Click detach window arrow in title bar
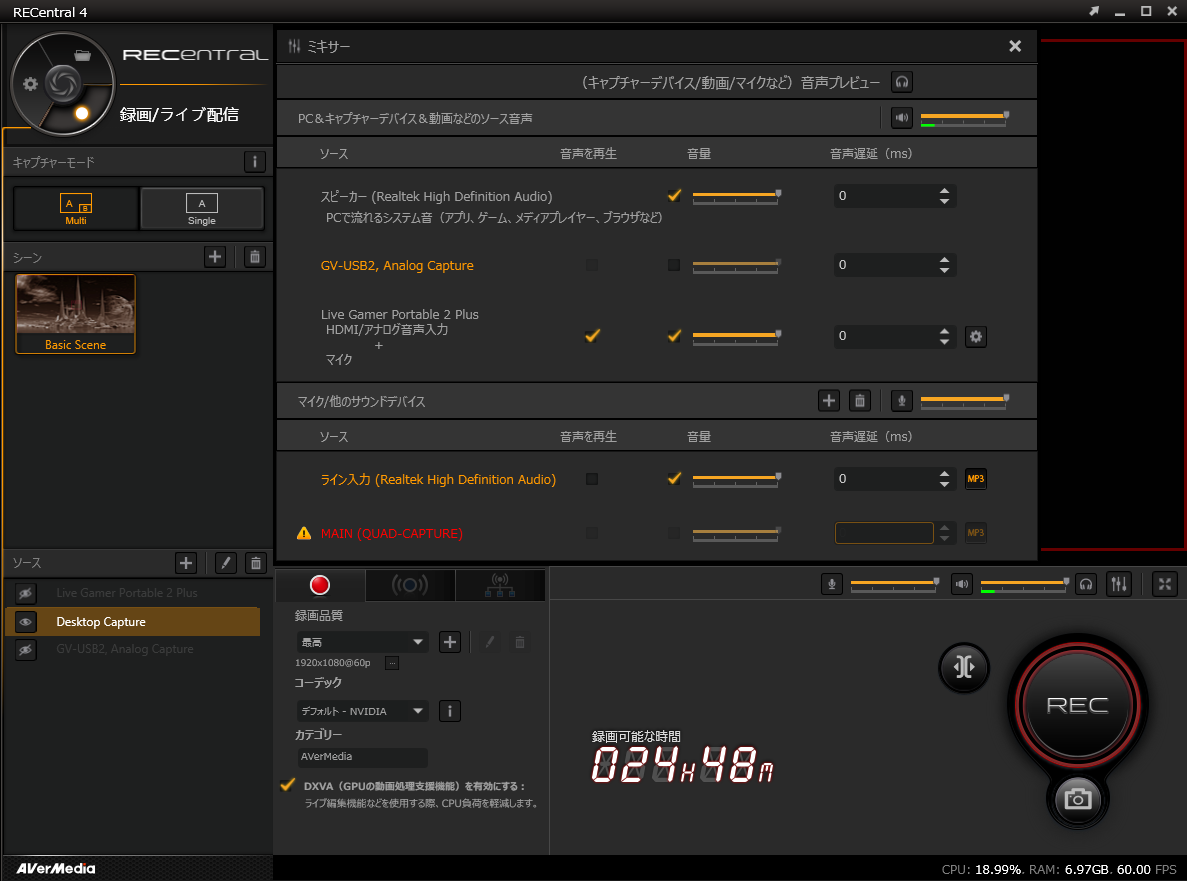 click(x=1094, y=11)
